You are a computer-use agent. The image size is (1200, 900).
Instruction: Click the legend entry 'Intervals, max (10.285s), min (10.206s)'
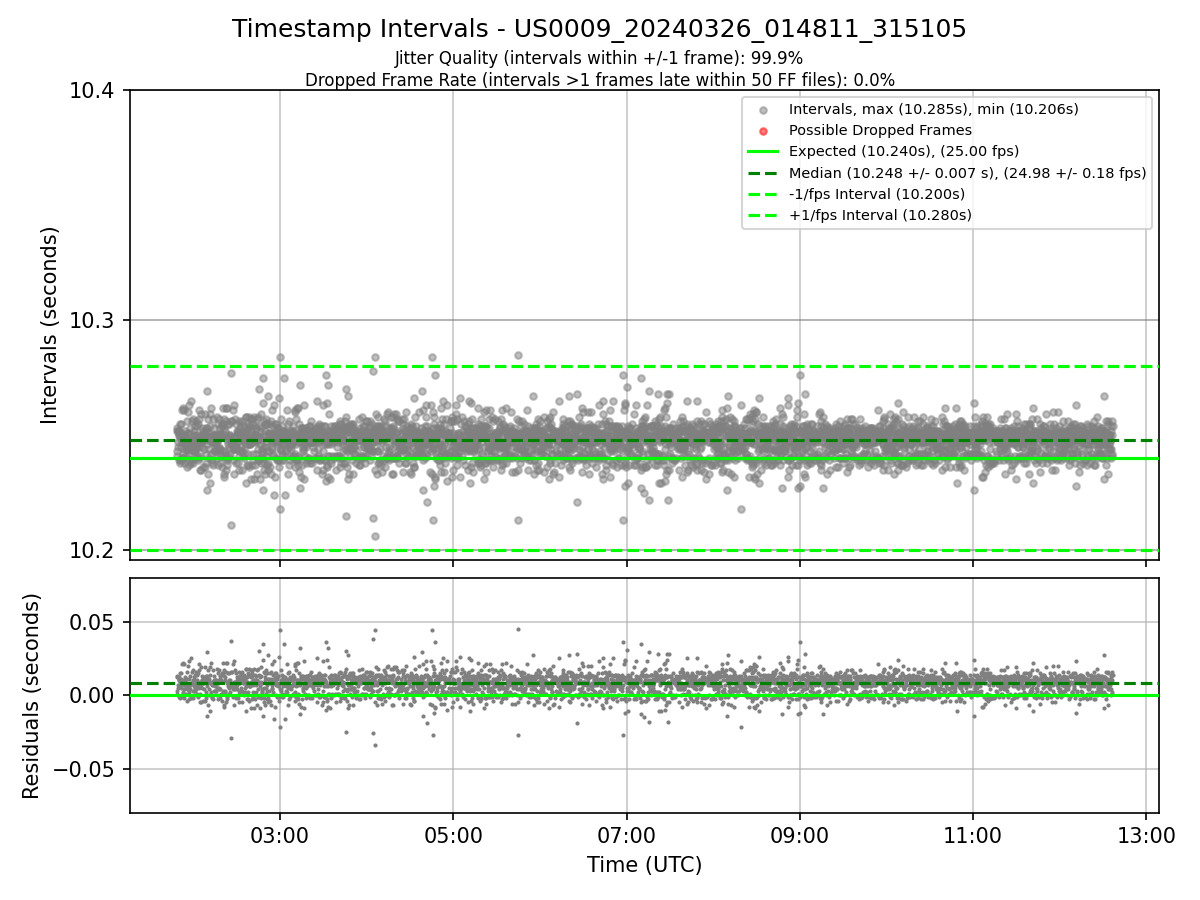coord(934,109)
